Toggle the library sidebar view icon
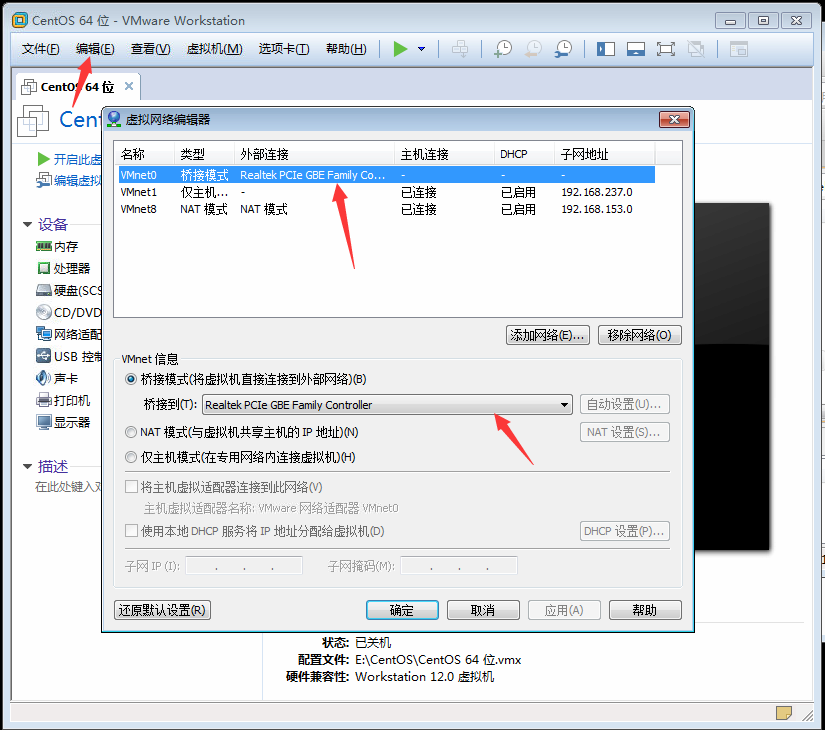Screen dimensions: 825x730 tap(606, 49)
